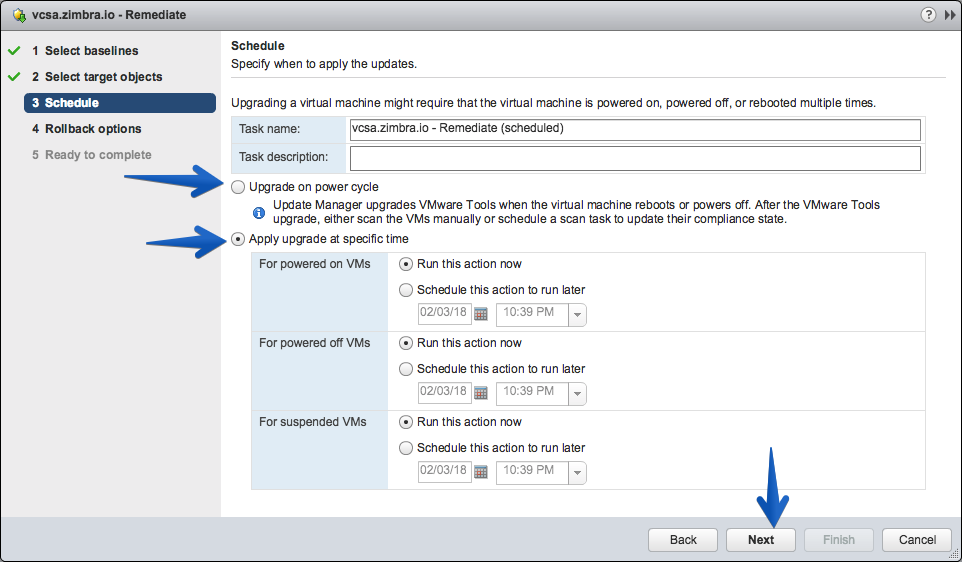Expand time dropdown for powered on VMs
Viewport: 962px width, 562px height.
(577, 315)
